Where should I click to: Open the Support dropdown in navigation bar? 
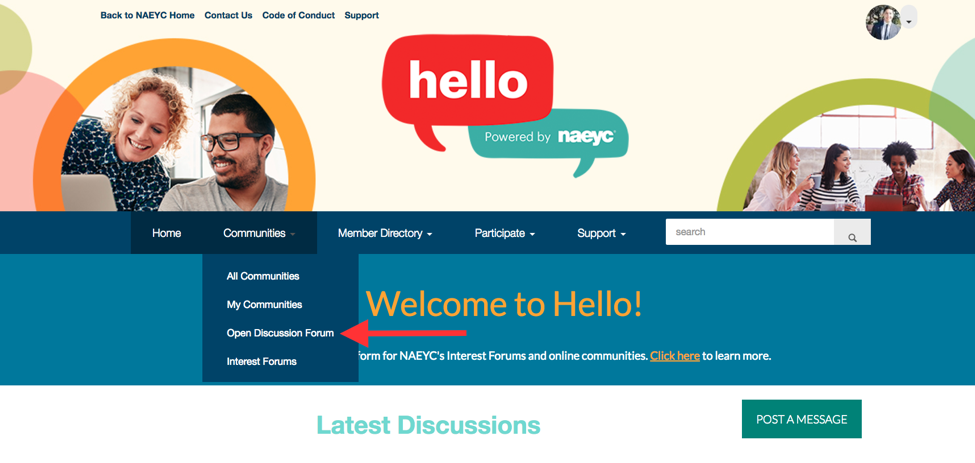[601, 233]
